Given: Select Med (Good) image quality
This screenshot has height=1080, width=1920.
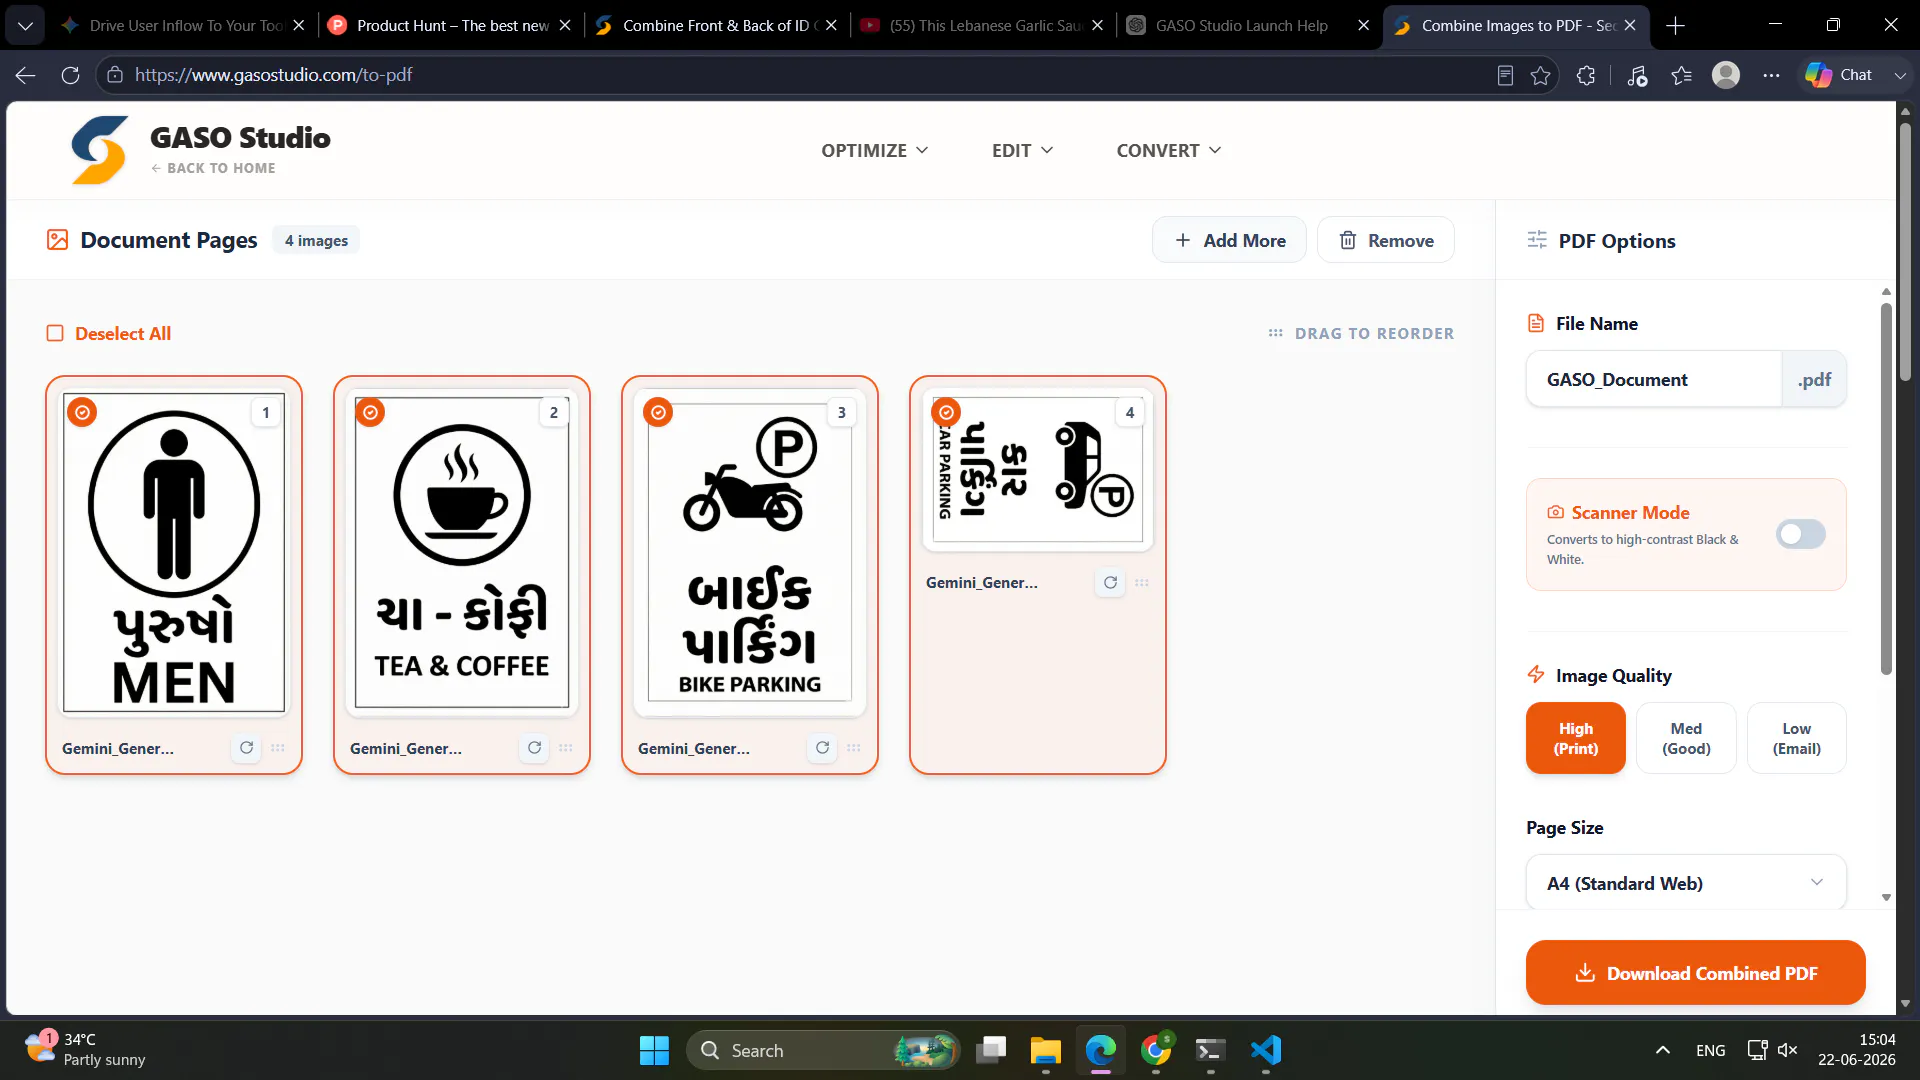Looking at the screenshot, I should (1686, 738).
